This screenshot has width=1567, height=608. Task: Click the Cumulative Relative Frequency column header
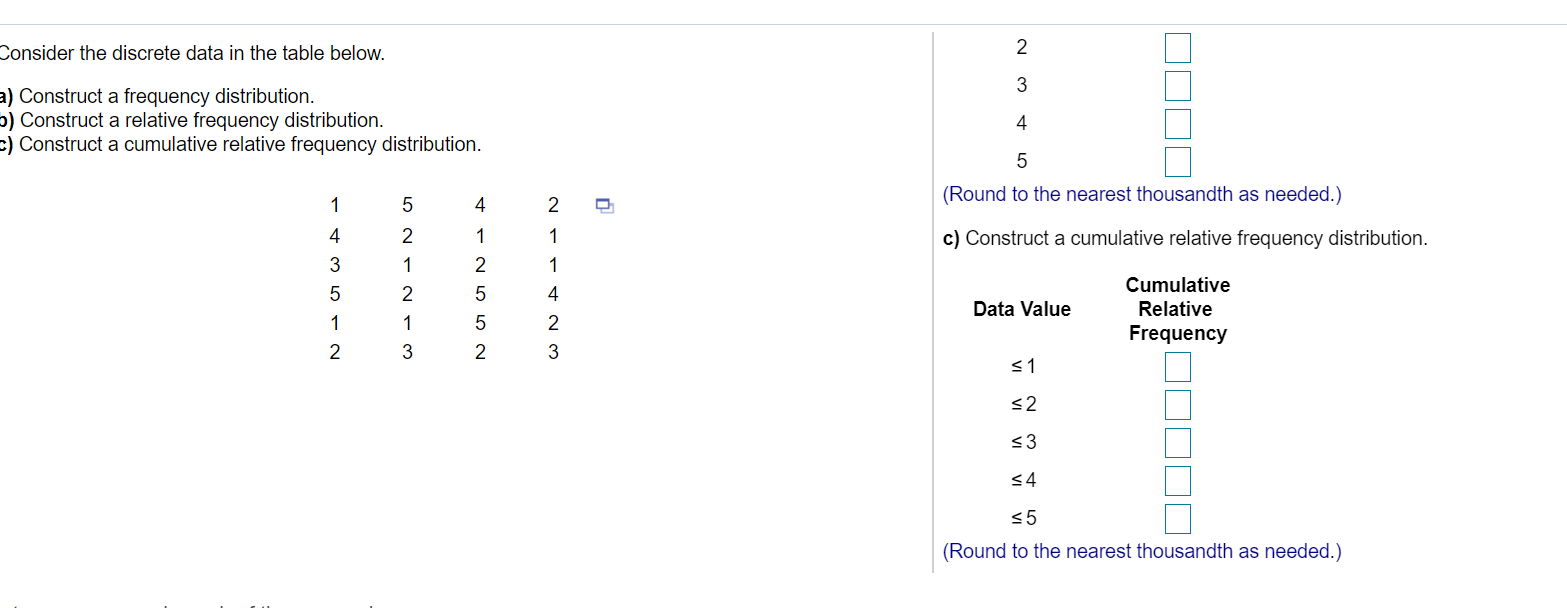tap(1177, 309)
